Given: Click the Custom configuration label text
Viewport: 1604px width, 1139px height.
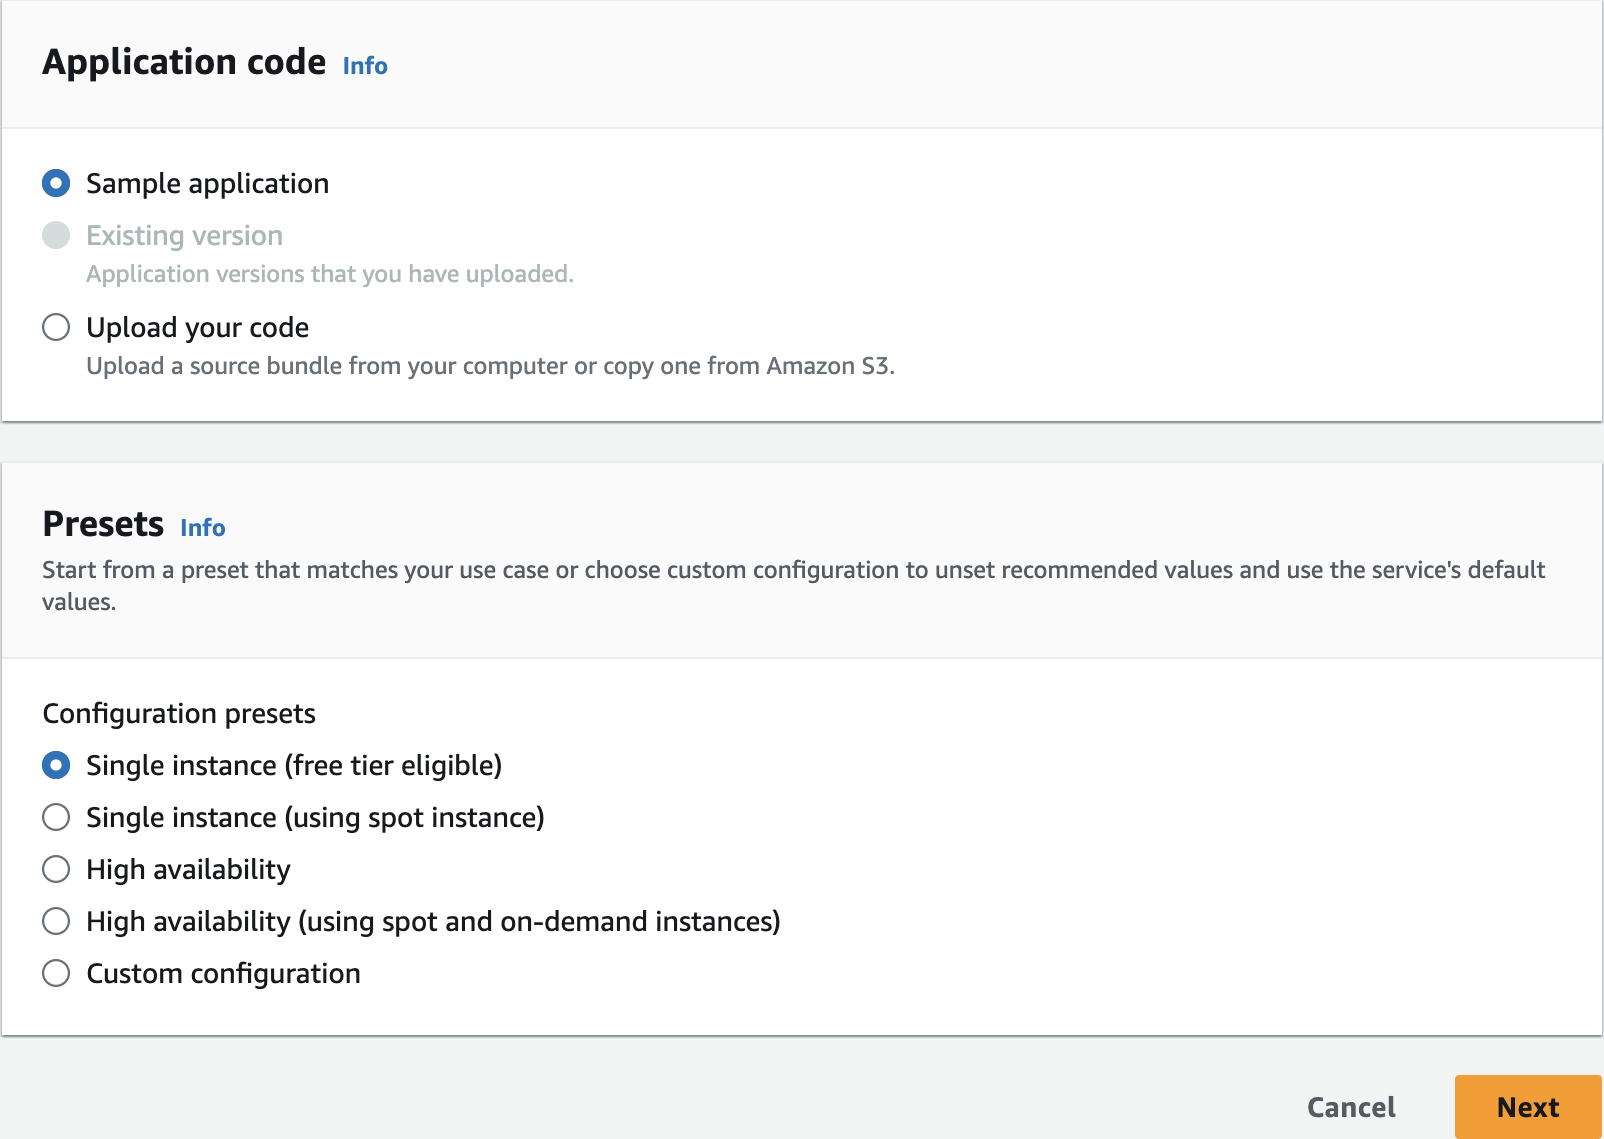Looking at the screenshot, I should tap(223, 973).
